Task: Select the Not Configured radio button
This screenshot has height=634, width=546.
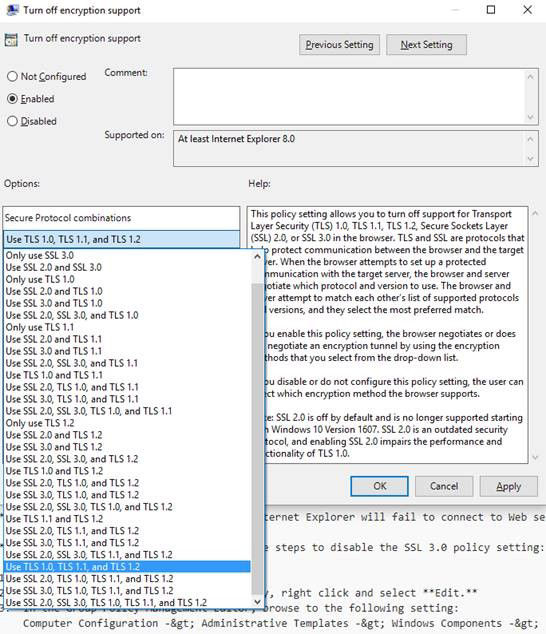Action: (13, 76)
